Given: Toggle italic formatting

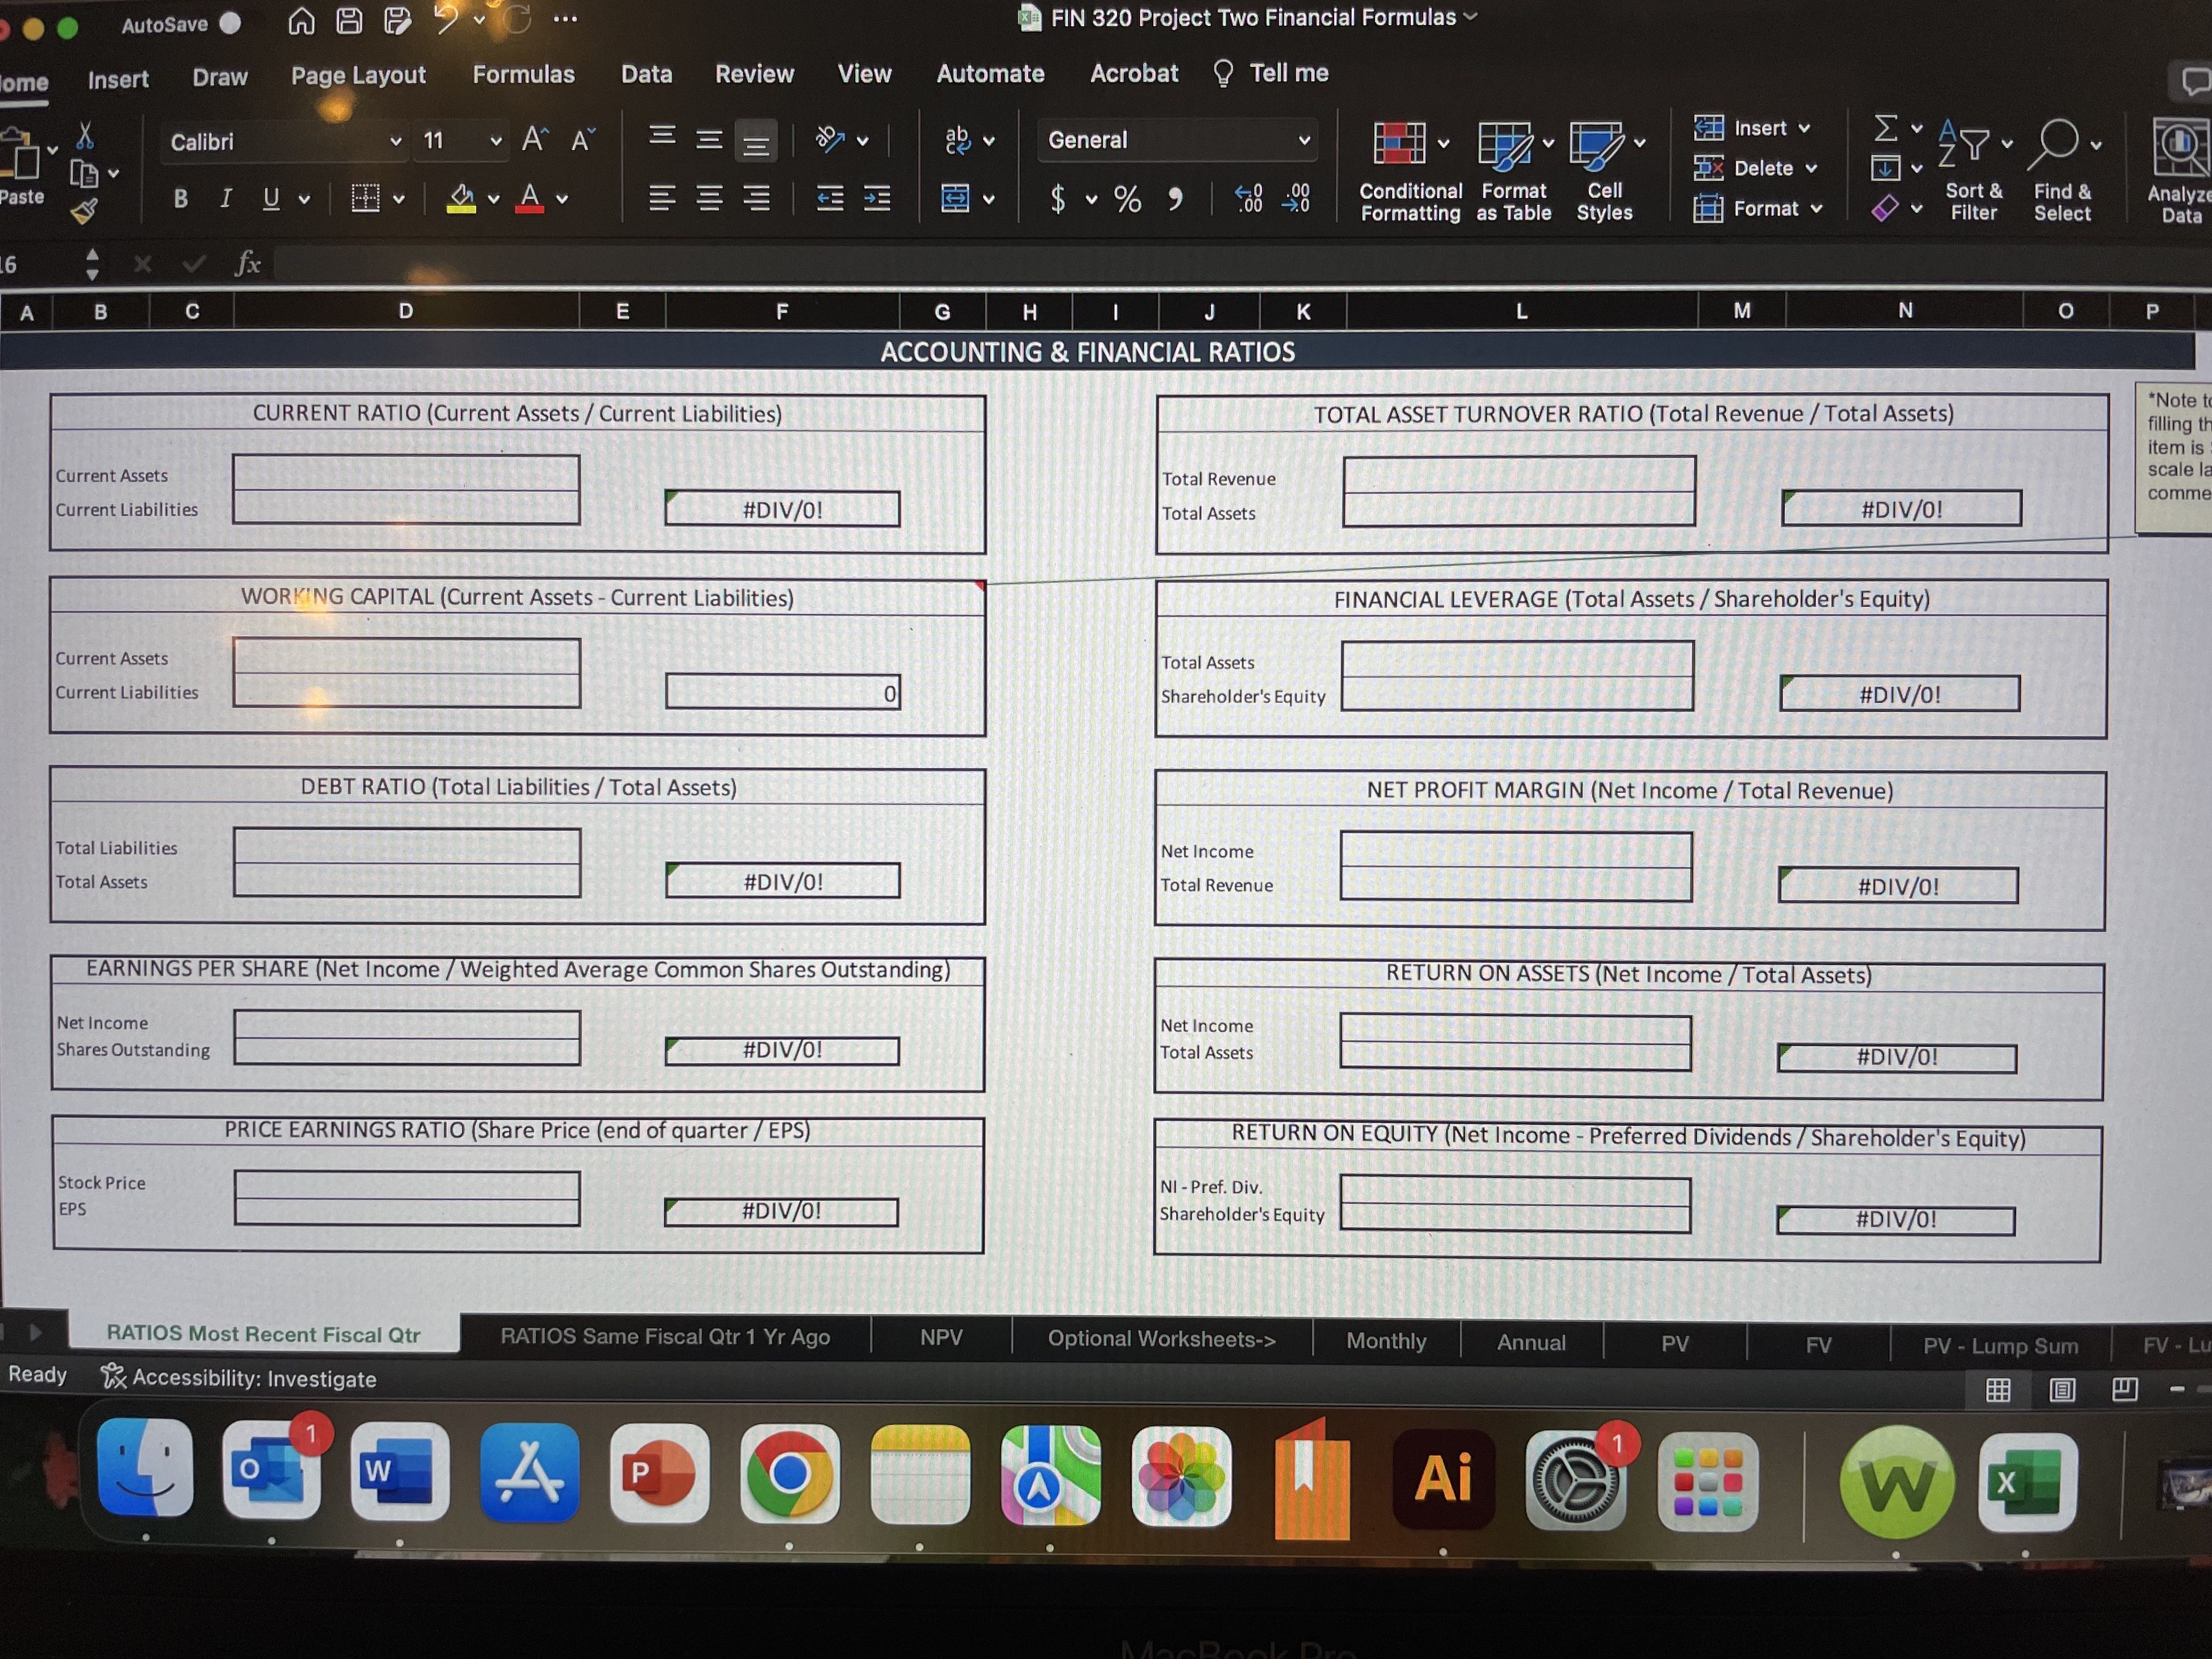Looking at the screenshot, I should point(226,198).
